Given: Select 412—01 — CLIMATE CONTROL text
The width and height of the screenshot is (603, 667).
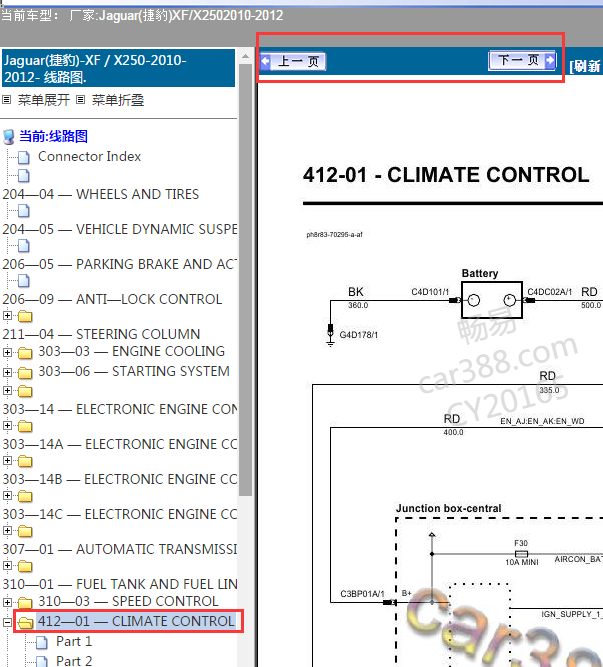Looking at the screenshot, I should tap(136, 621).
